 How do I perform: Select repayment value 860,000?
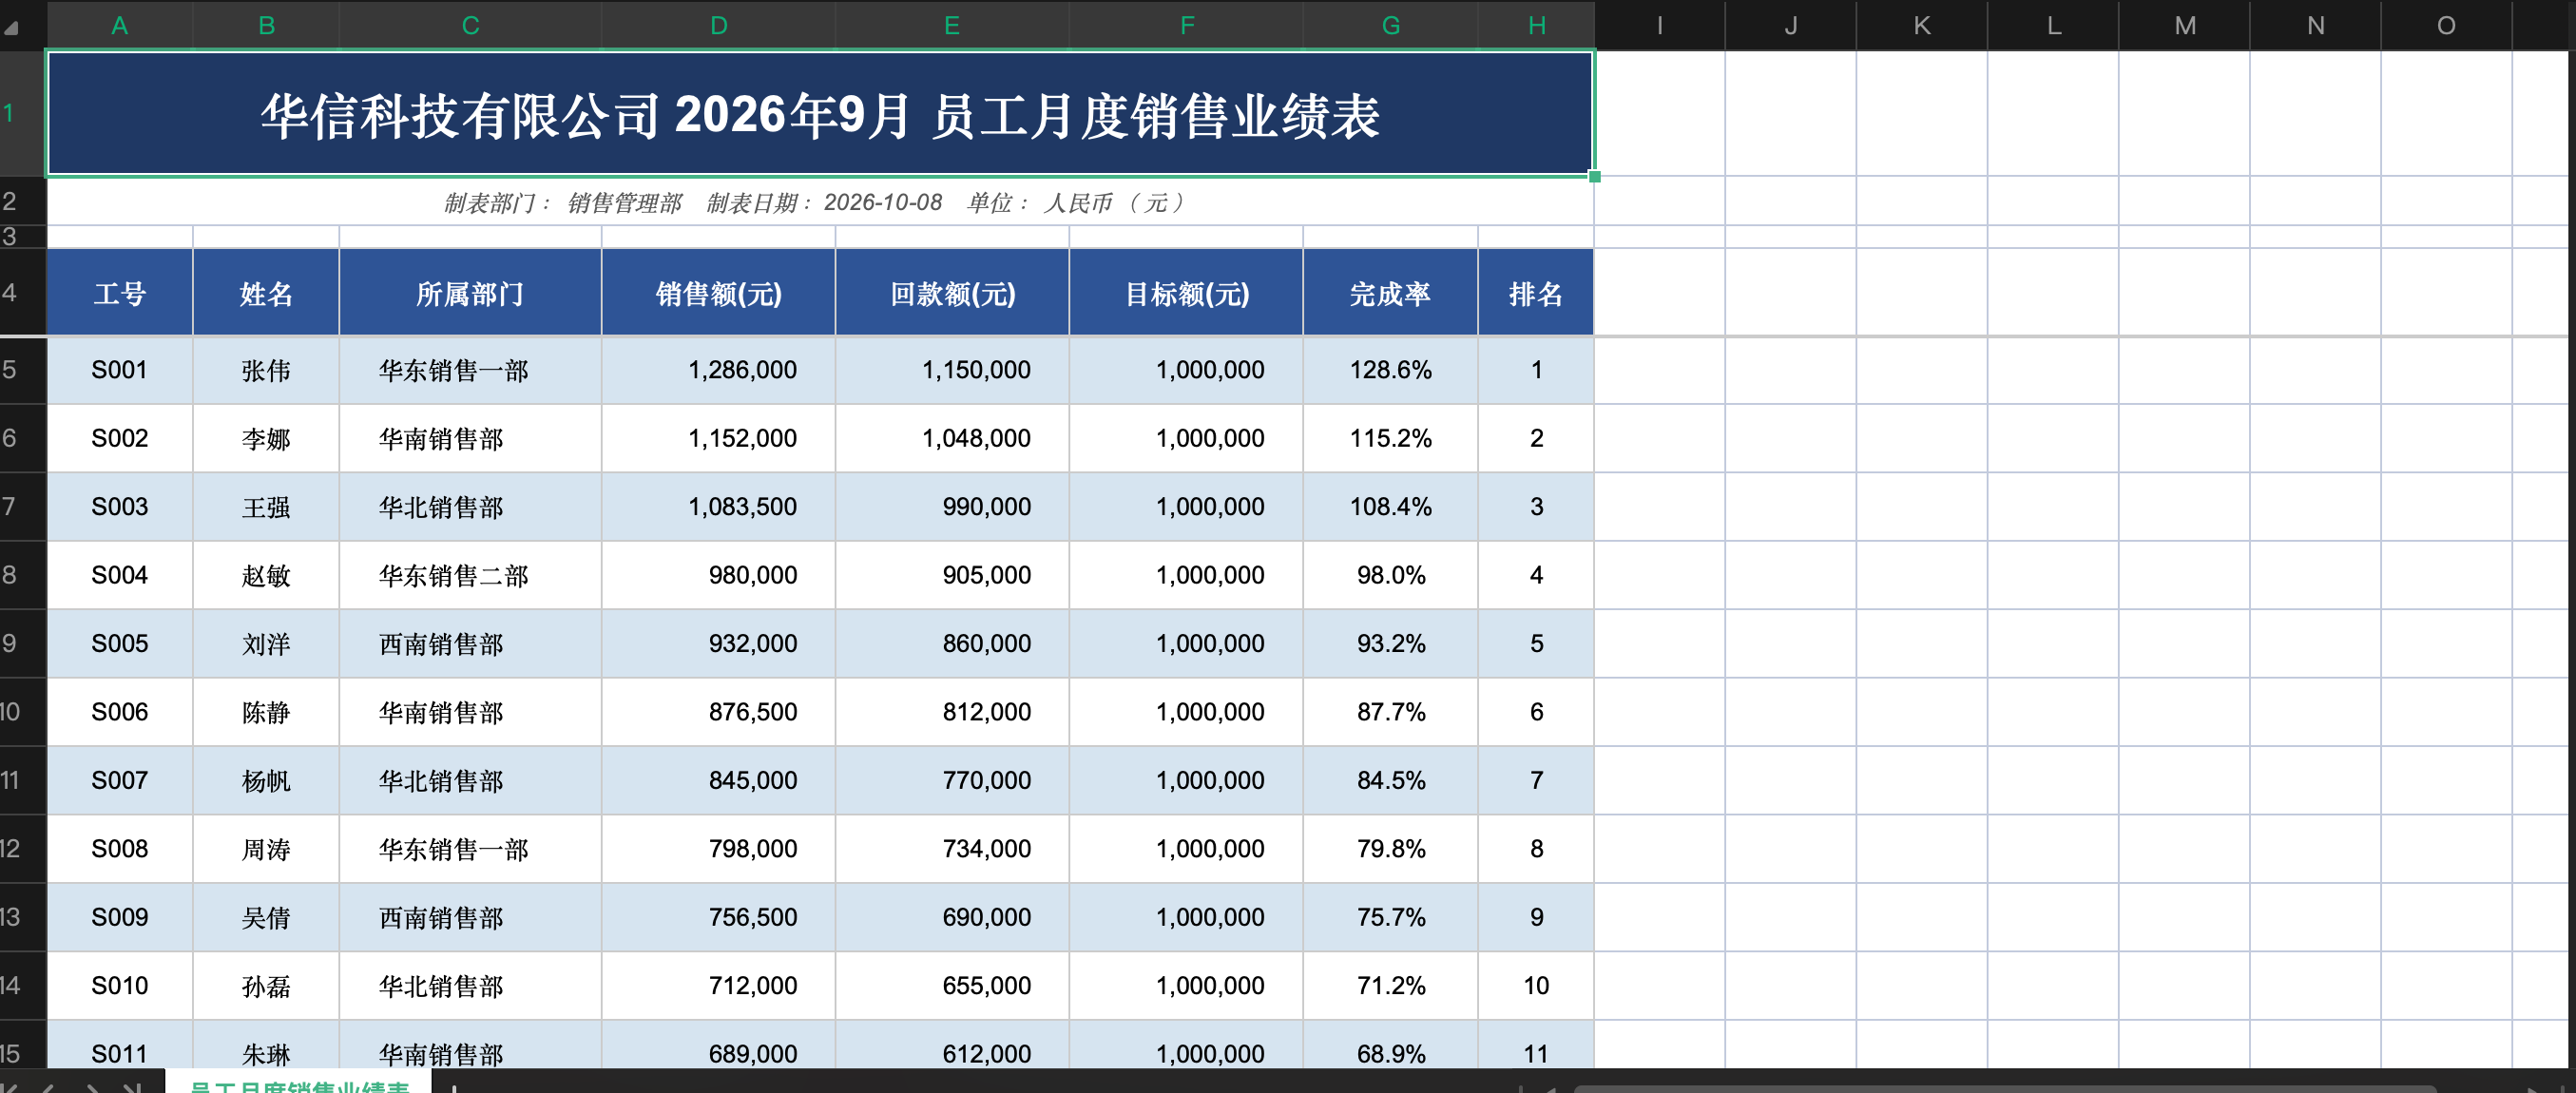point(952,643)
